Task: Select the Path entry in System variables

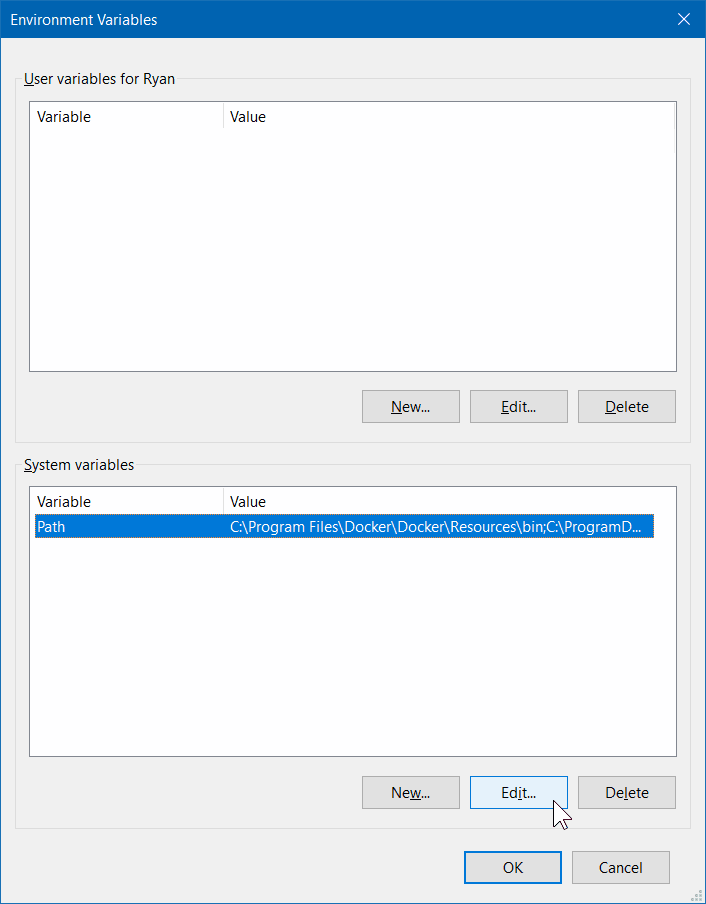Action: [51, 527]
